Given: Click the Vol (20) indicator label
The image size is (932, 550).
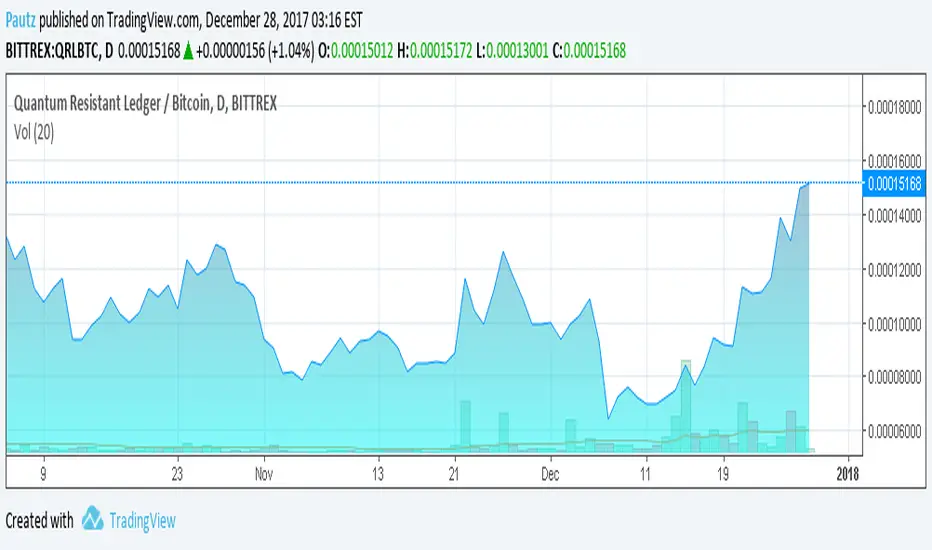Looking at the screenshot, I should coord(34,132).
